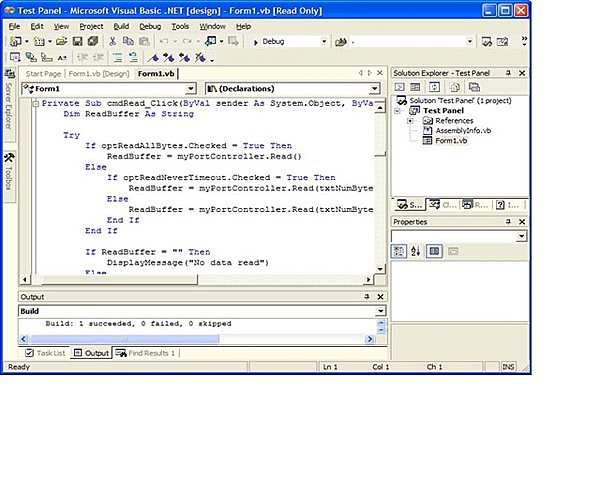Open the Build output source dropdown
The height and width of the screenshot is (480, 600).
click(380, 311)
